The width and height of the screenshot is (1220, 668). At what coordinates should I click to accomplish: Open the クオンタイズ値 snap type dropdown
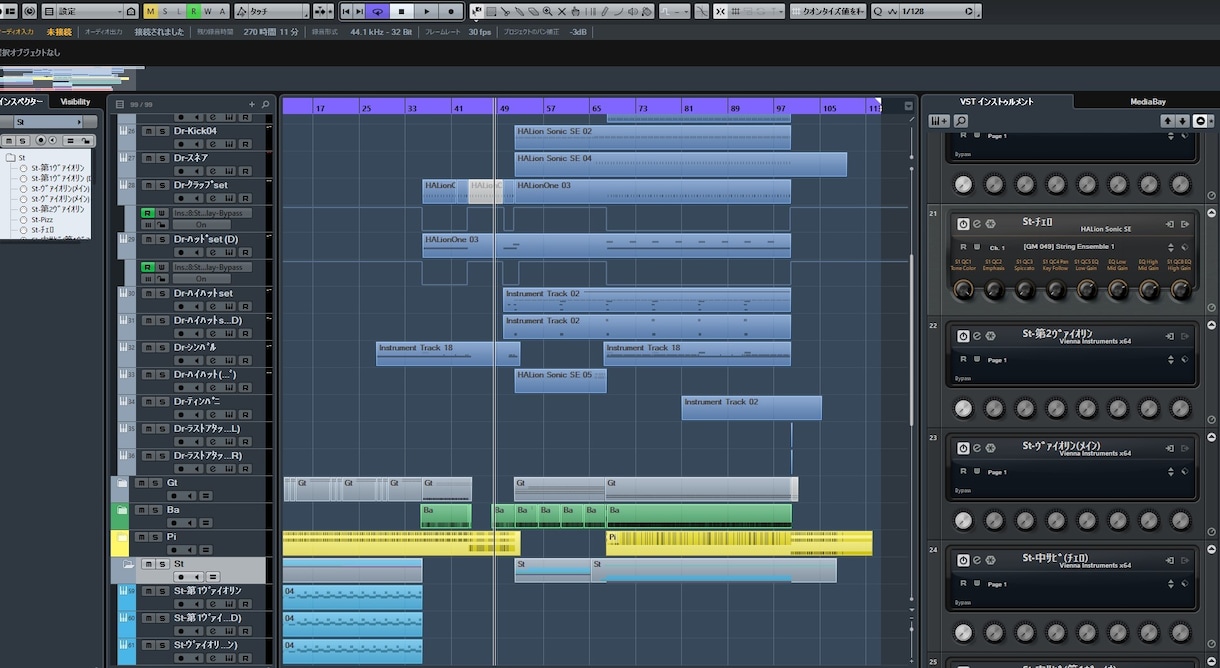(828, 11)
